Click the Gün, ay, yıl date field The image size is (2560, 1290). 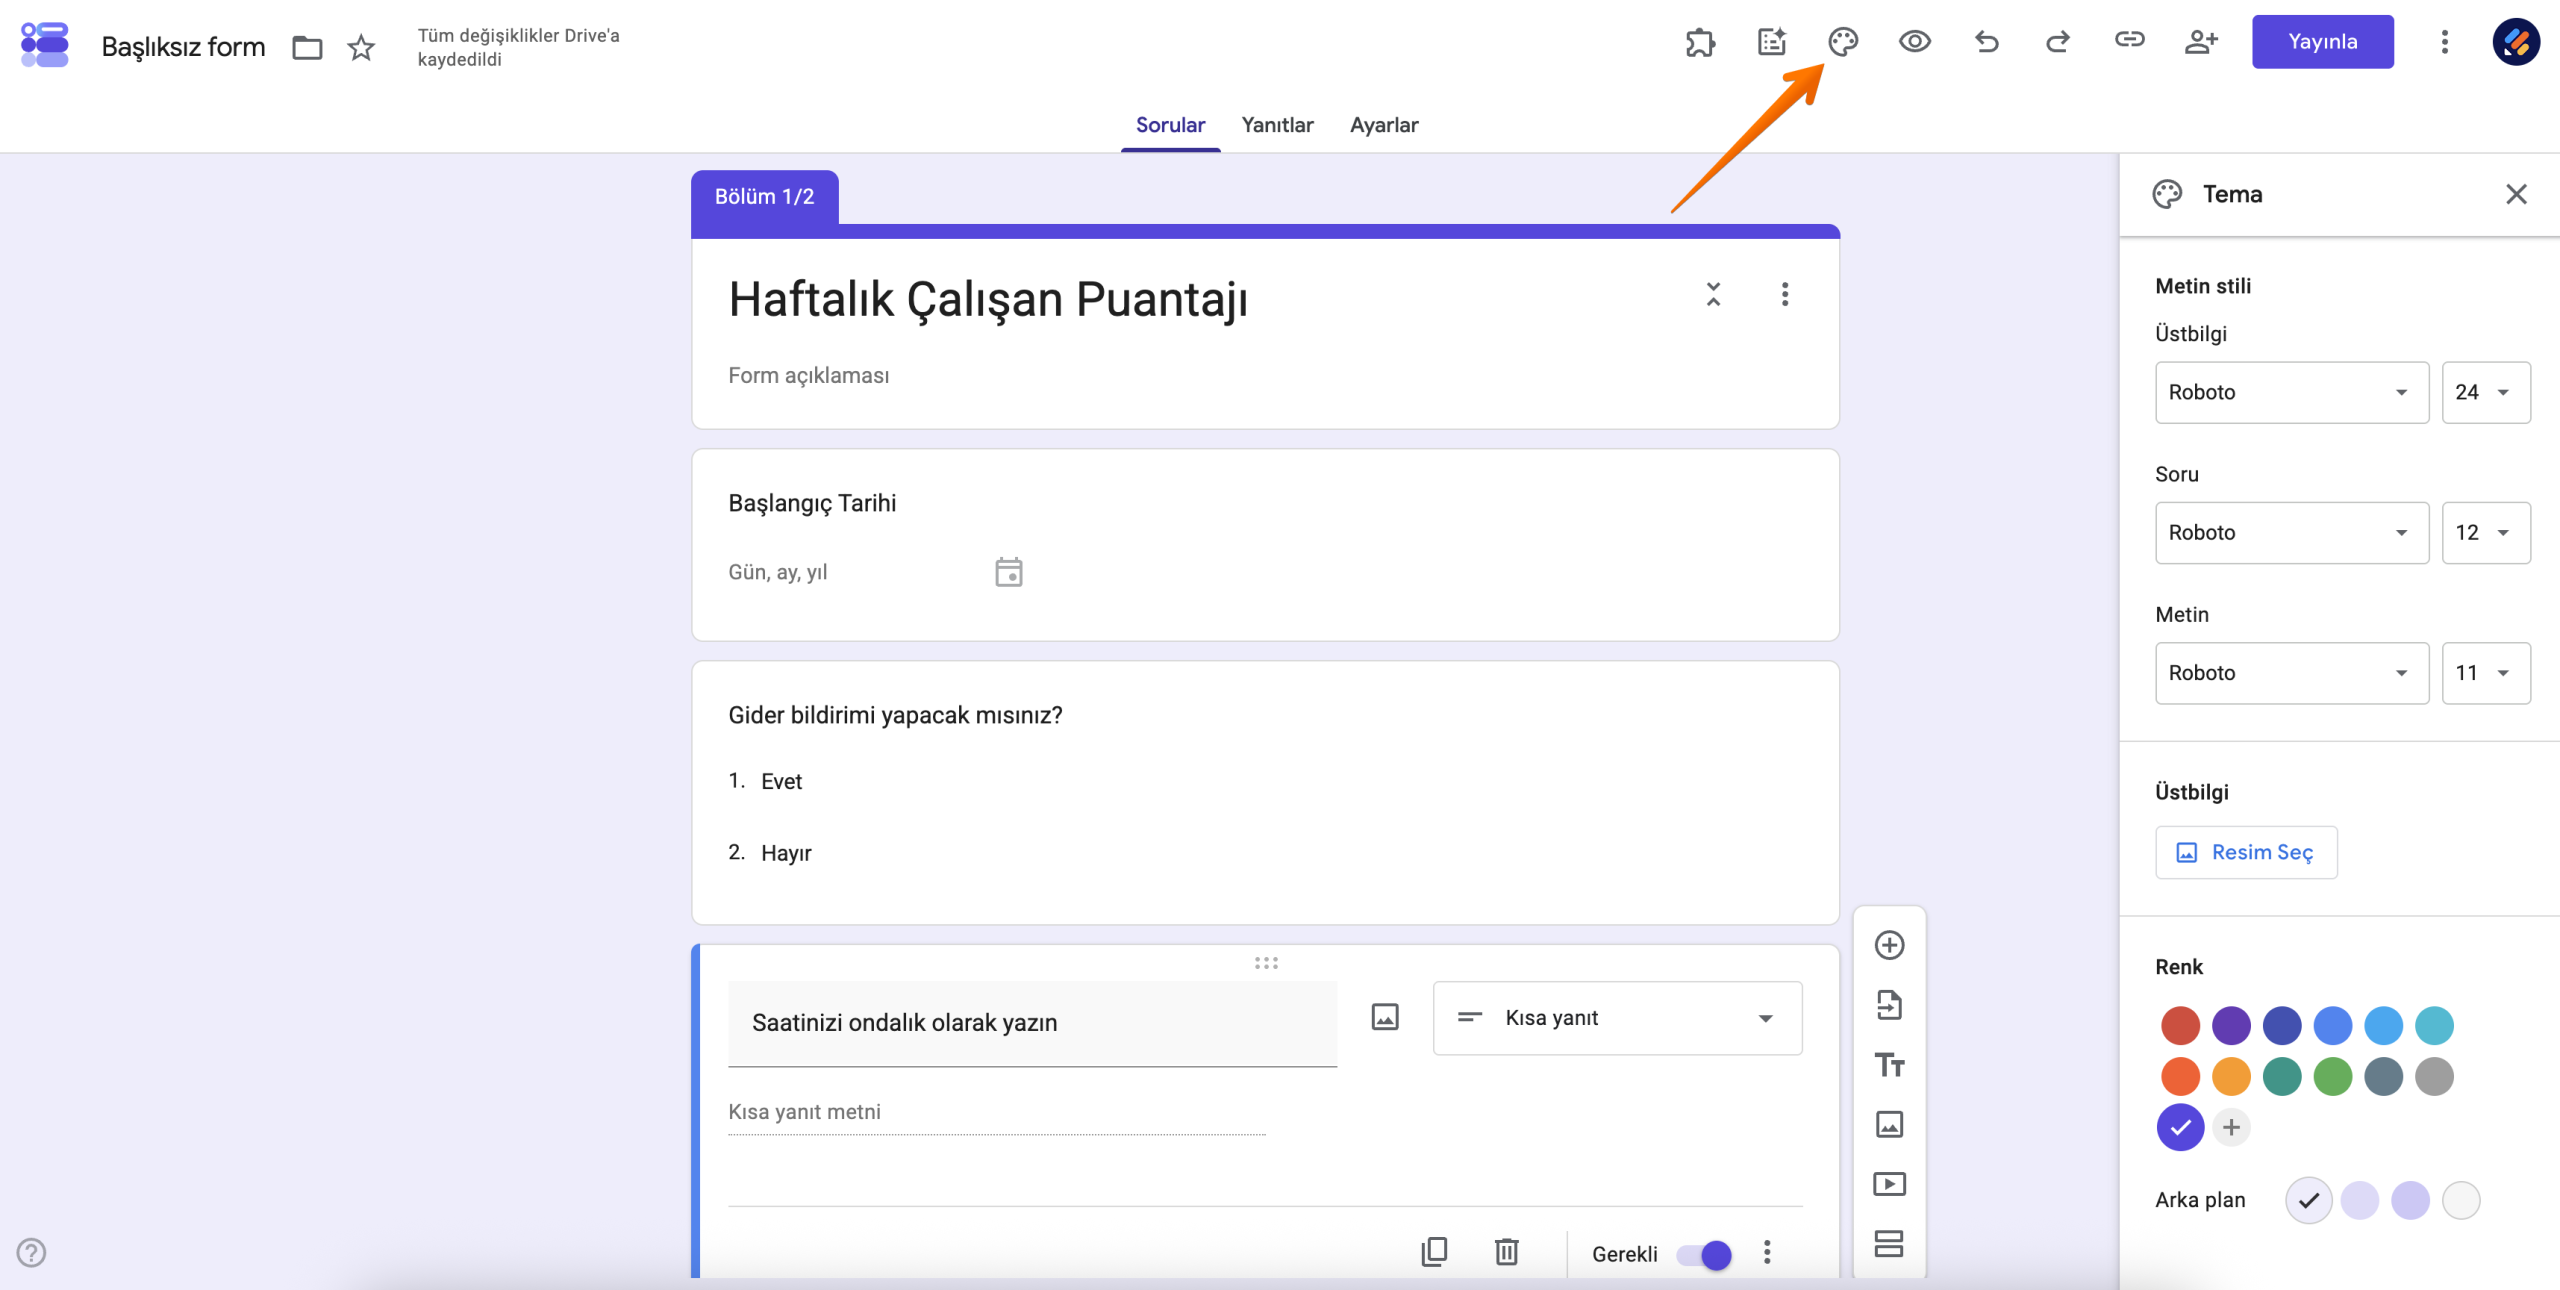click(x=777, y=572)
